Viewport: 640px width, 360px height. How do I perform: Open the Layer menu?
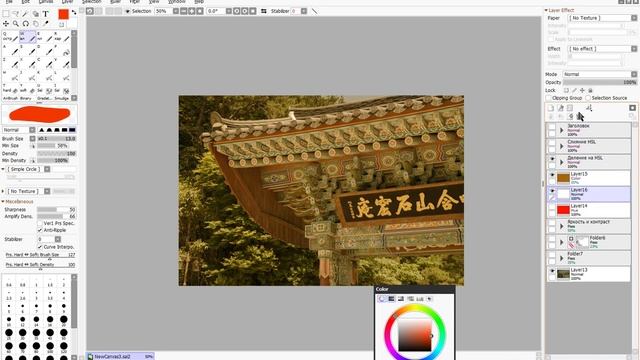coord(67,2)
